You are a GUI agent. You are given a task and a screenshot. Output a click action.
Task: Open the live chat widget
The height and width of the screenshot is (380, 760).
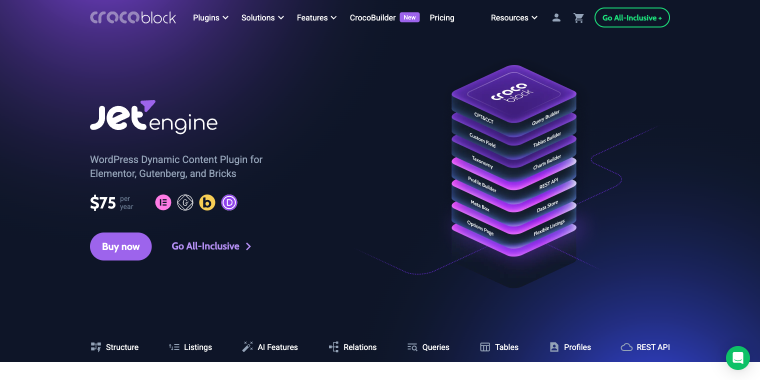tap(738, 358)
